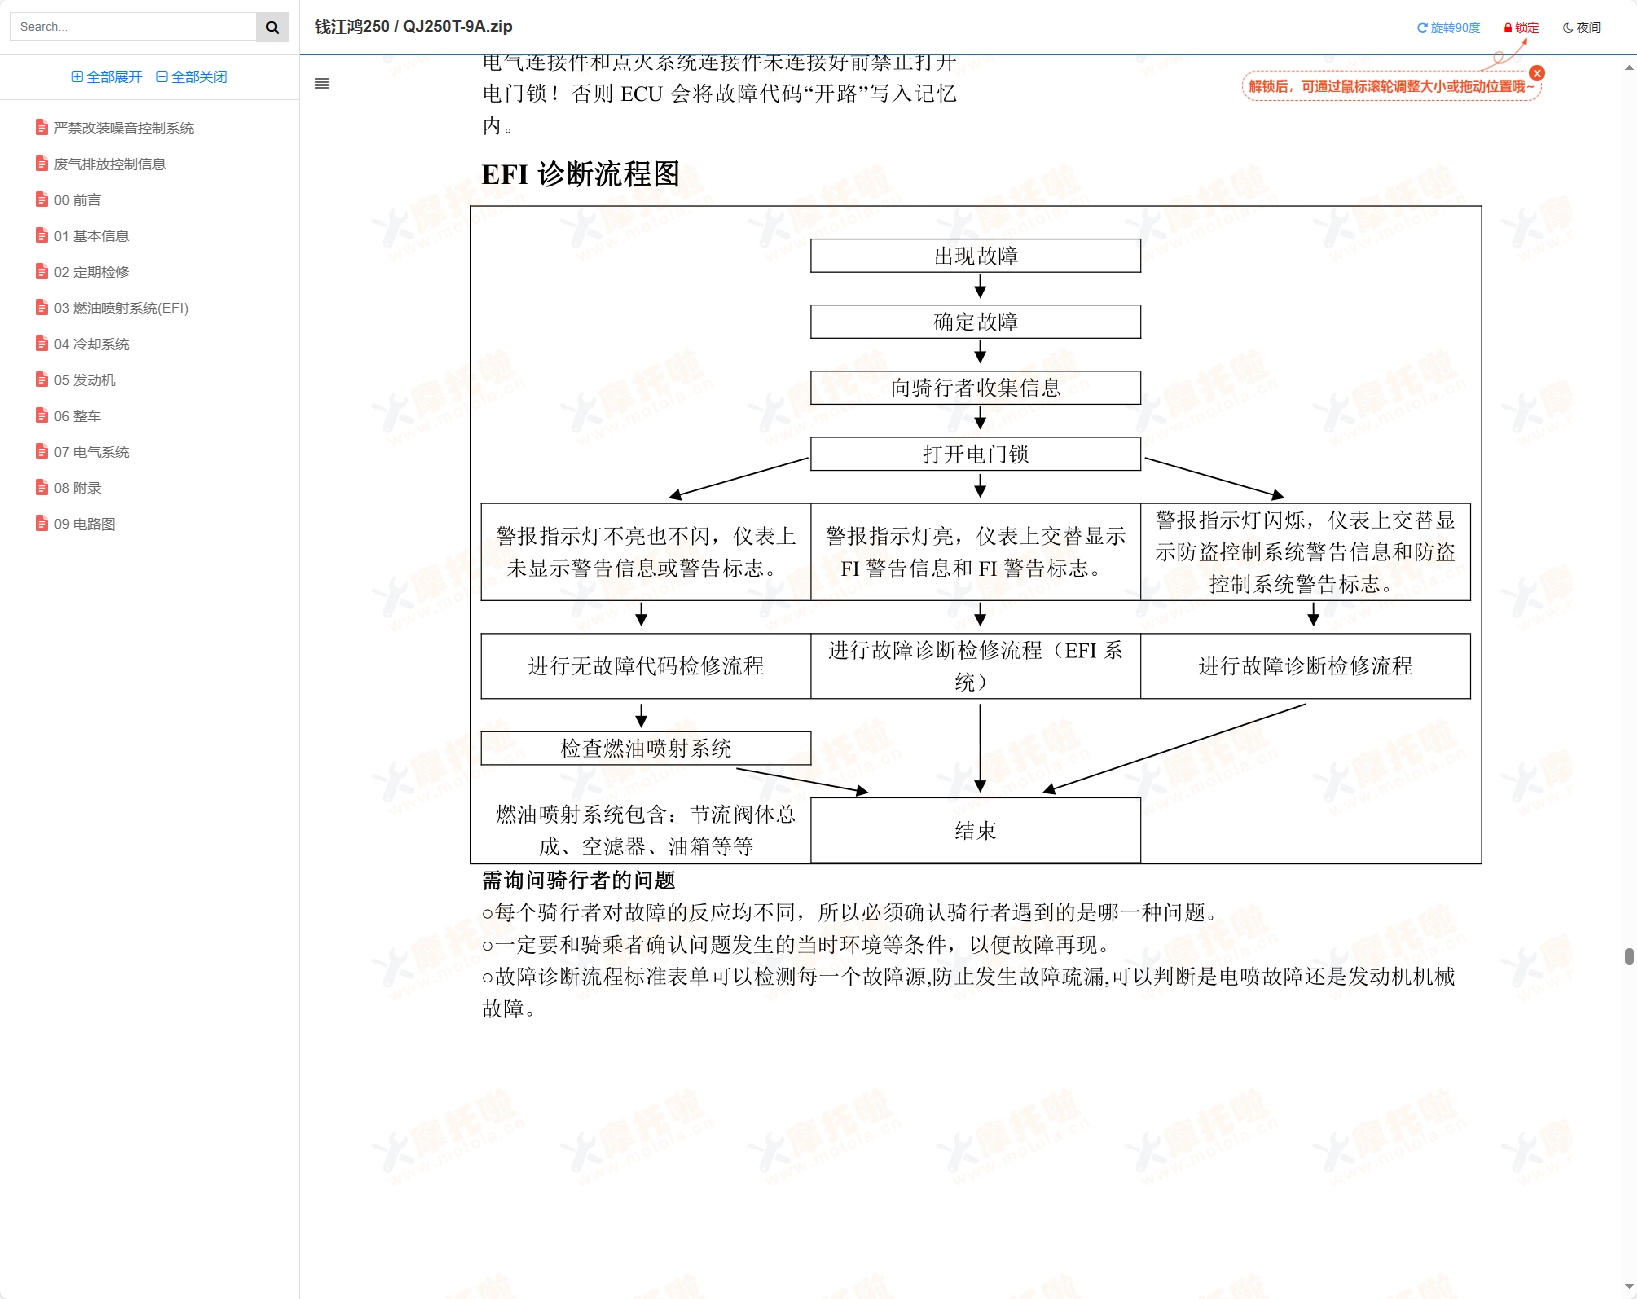
Task: Click the vertical scrollbar thumb
Action: [x=1629, y=957]
